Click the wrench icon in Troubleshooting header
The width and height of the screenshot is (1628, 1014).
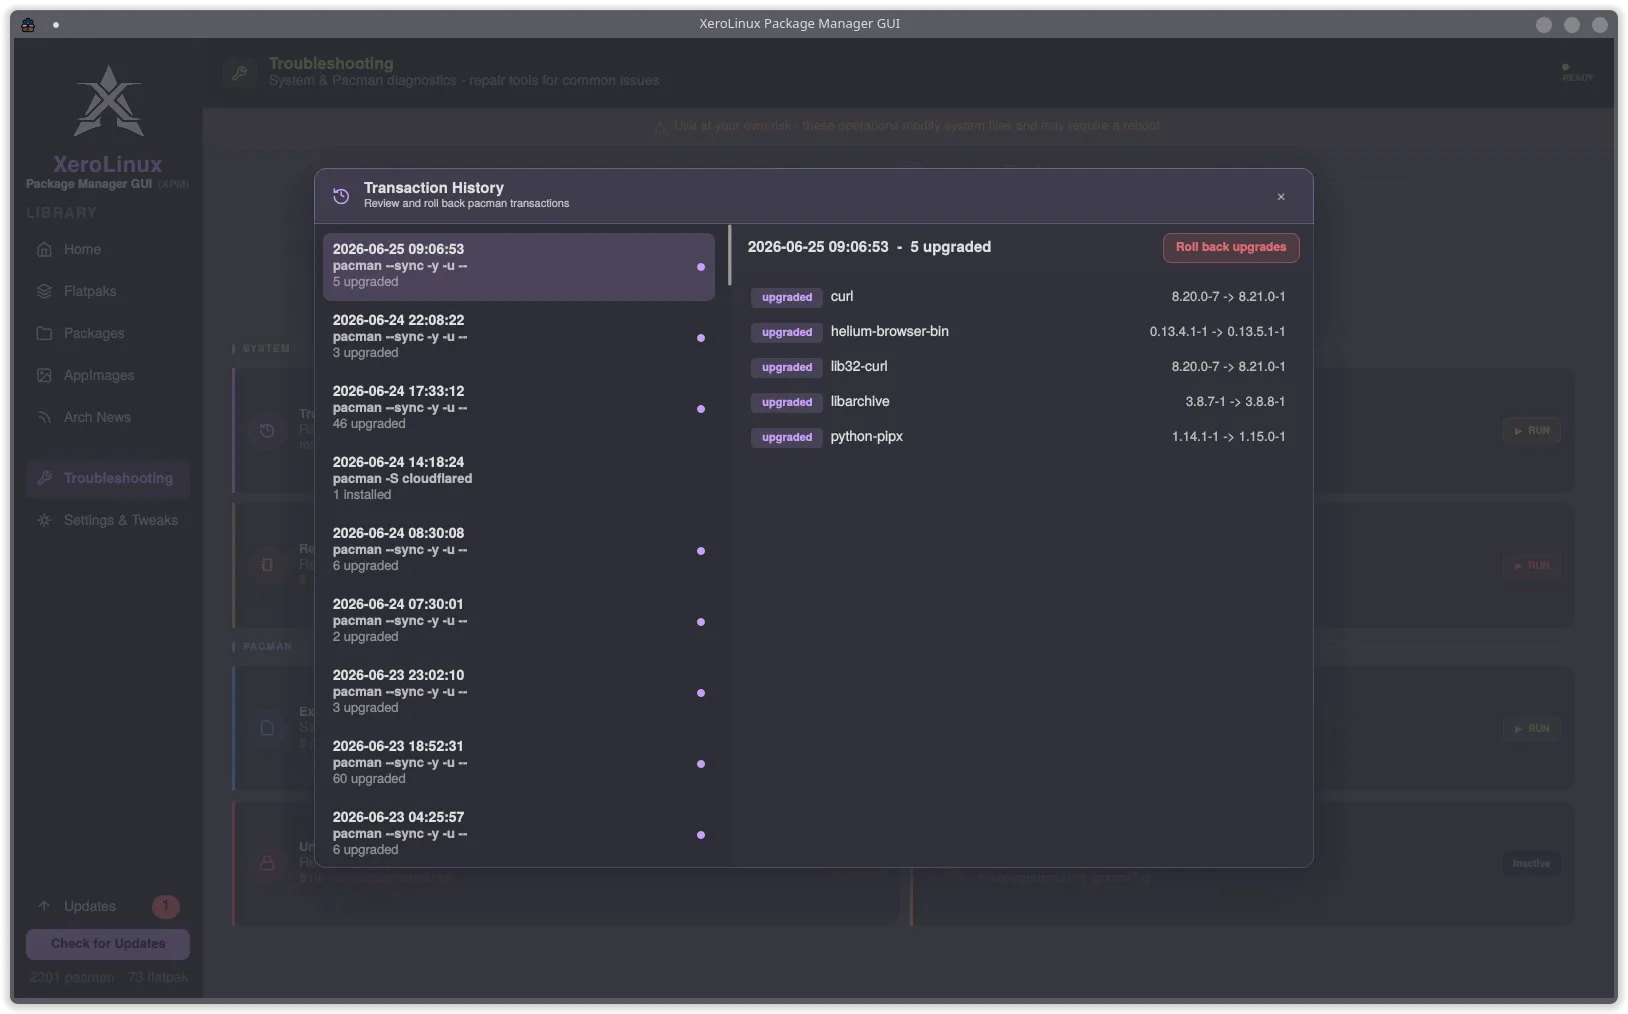pyautogui.click(x=240, y=73)
